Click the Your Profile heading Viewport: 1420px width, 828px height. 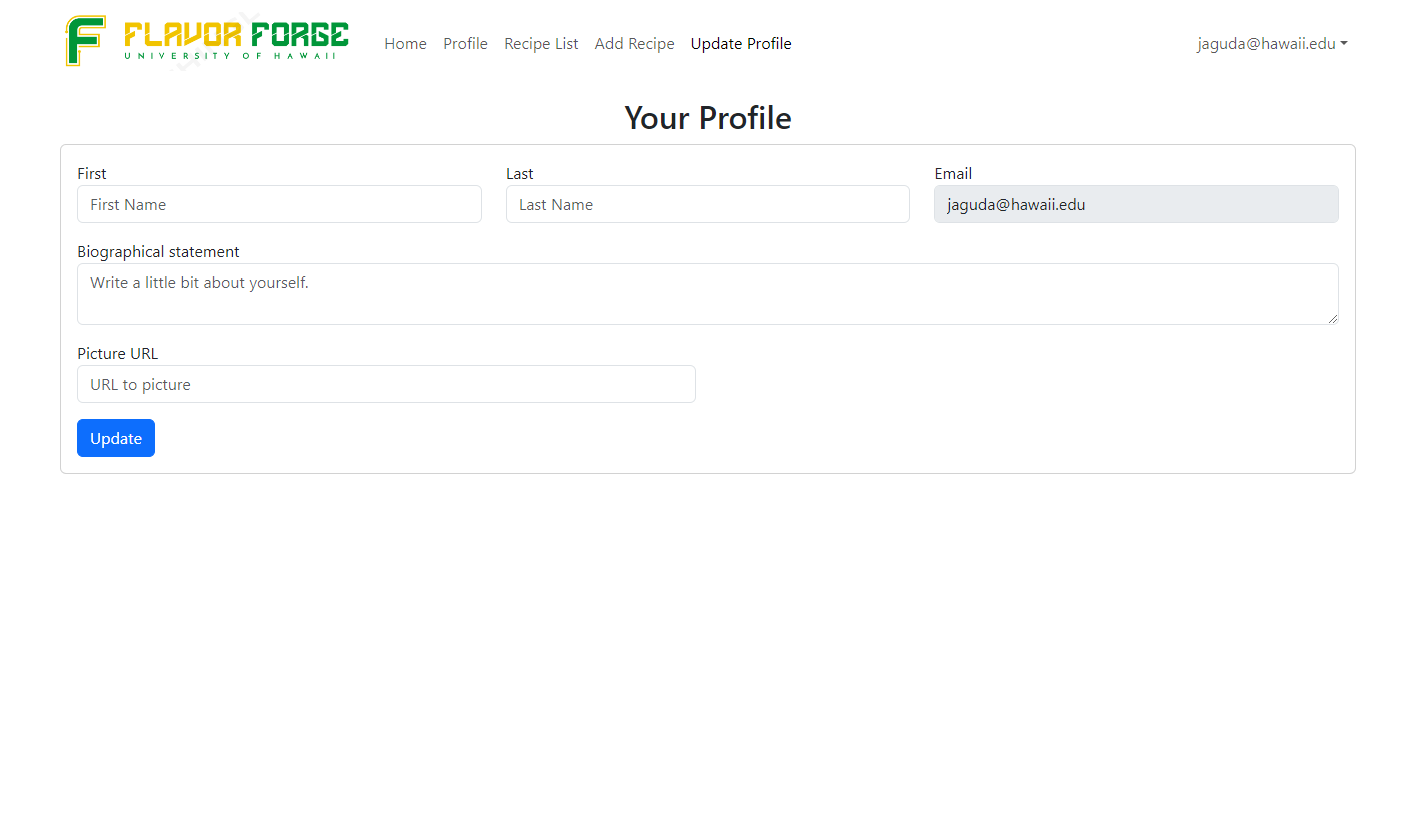click(708, 118)
